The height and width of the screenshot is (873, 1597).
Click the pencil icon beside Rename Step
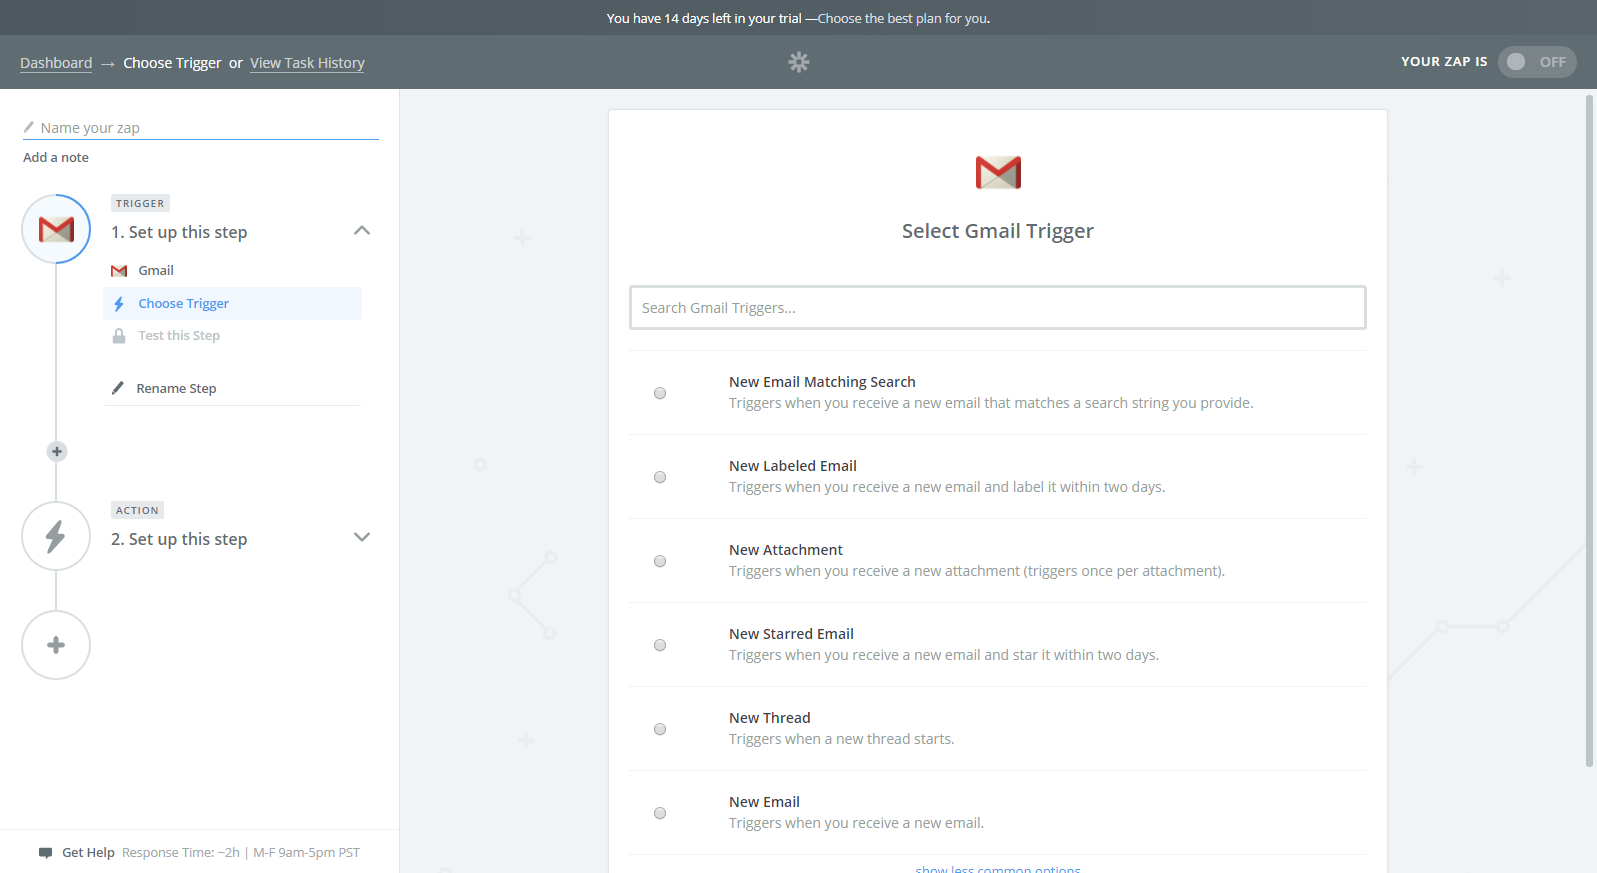[118, 388]
